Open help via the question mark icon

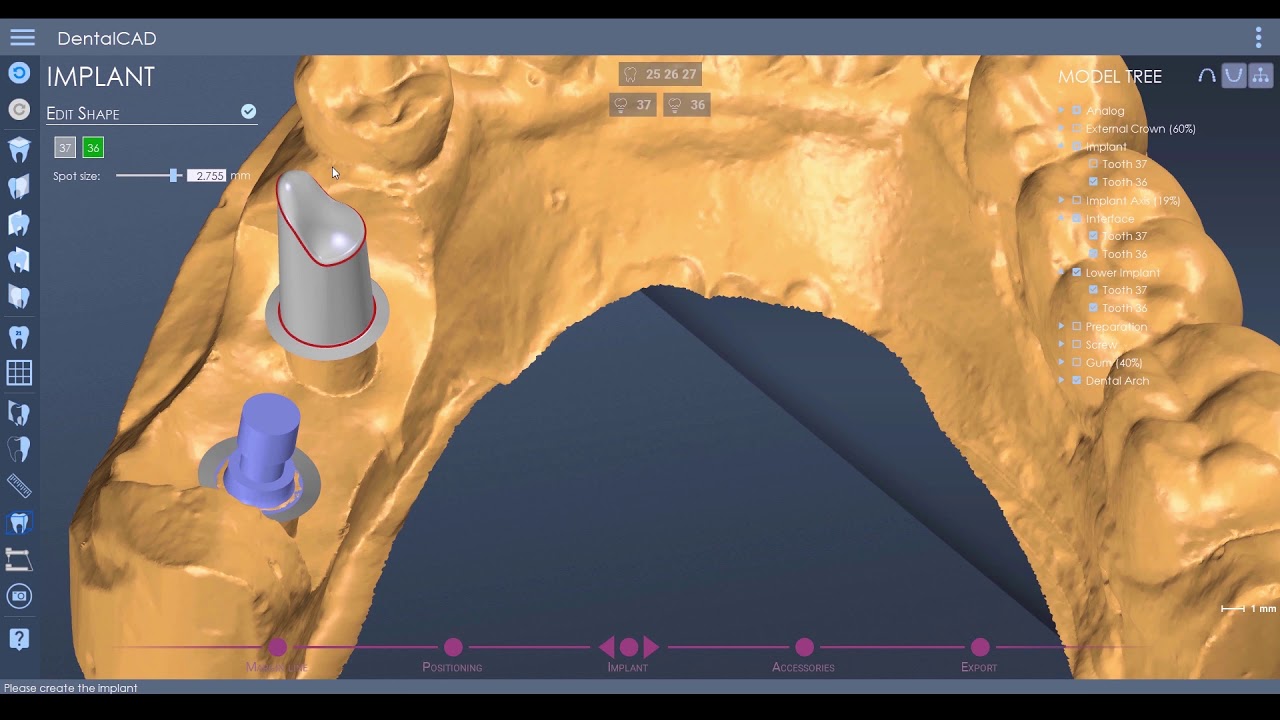point(19,639)
